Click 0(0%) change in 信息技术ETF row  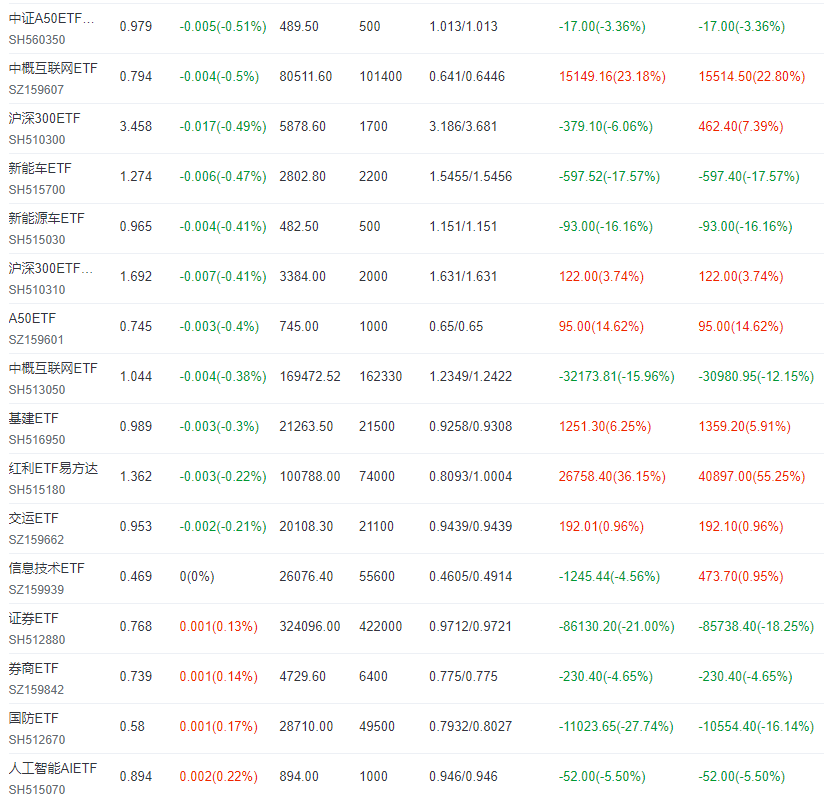point(197,576)
